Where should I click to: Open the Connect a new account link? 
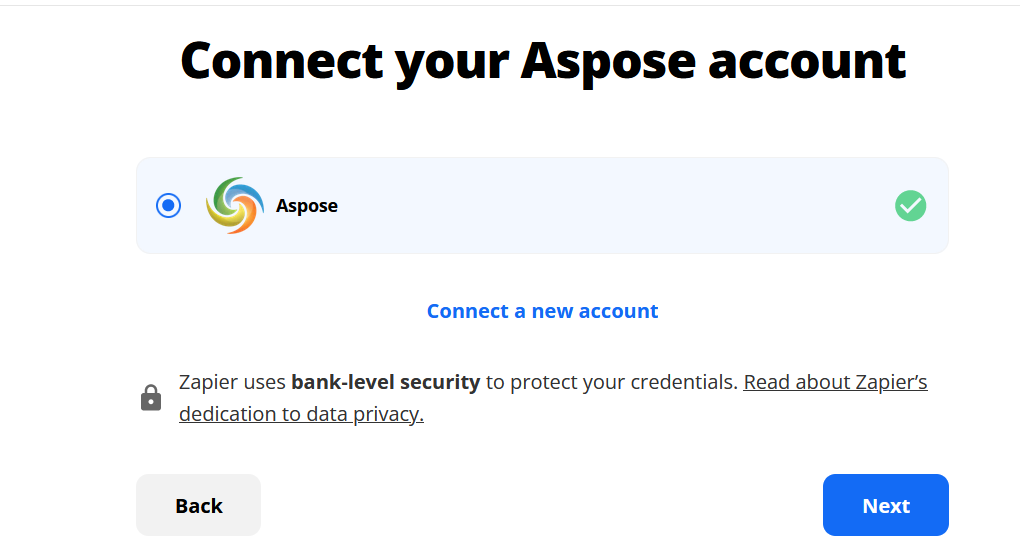click(542, 311)
